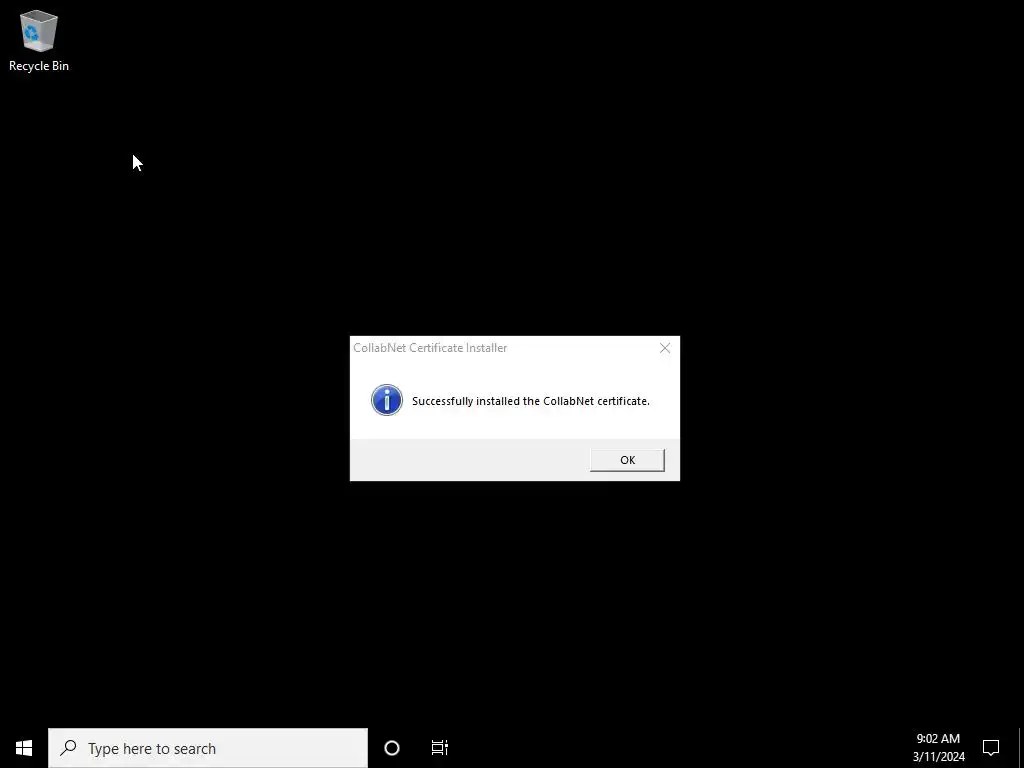Focus the Type here to search box
The height and width of the screenshot is (768, 1024).
click(208, 748)
